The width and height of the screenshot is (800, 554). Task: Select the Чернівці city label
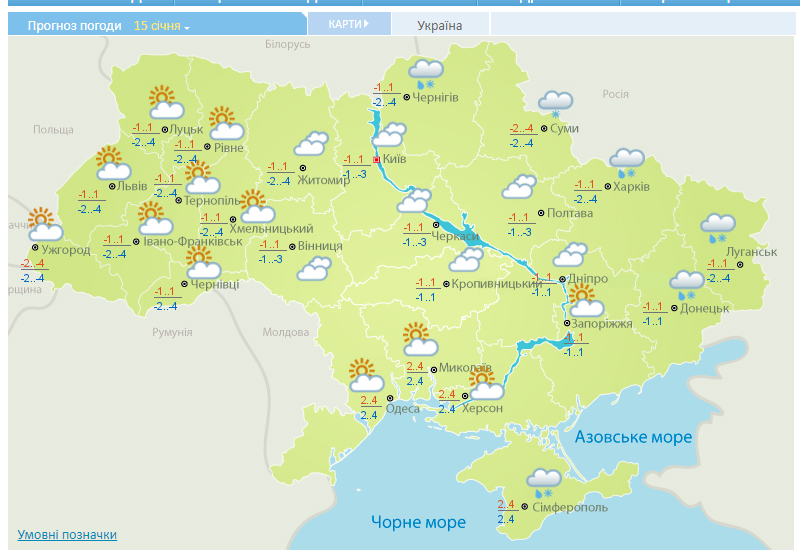215,284
